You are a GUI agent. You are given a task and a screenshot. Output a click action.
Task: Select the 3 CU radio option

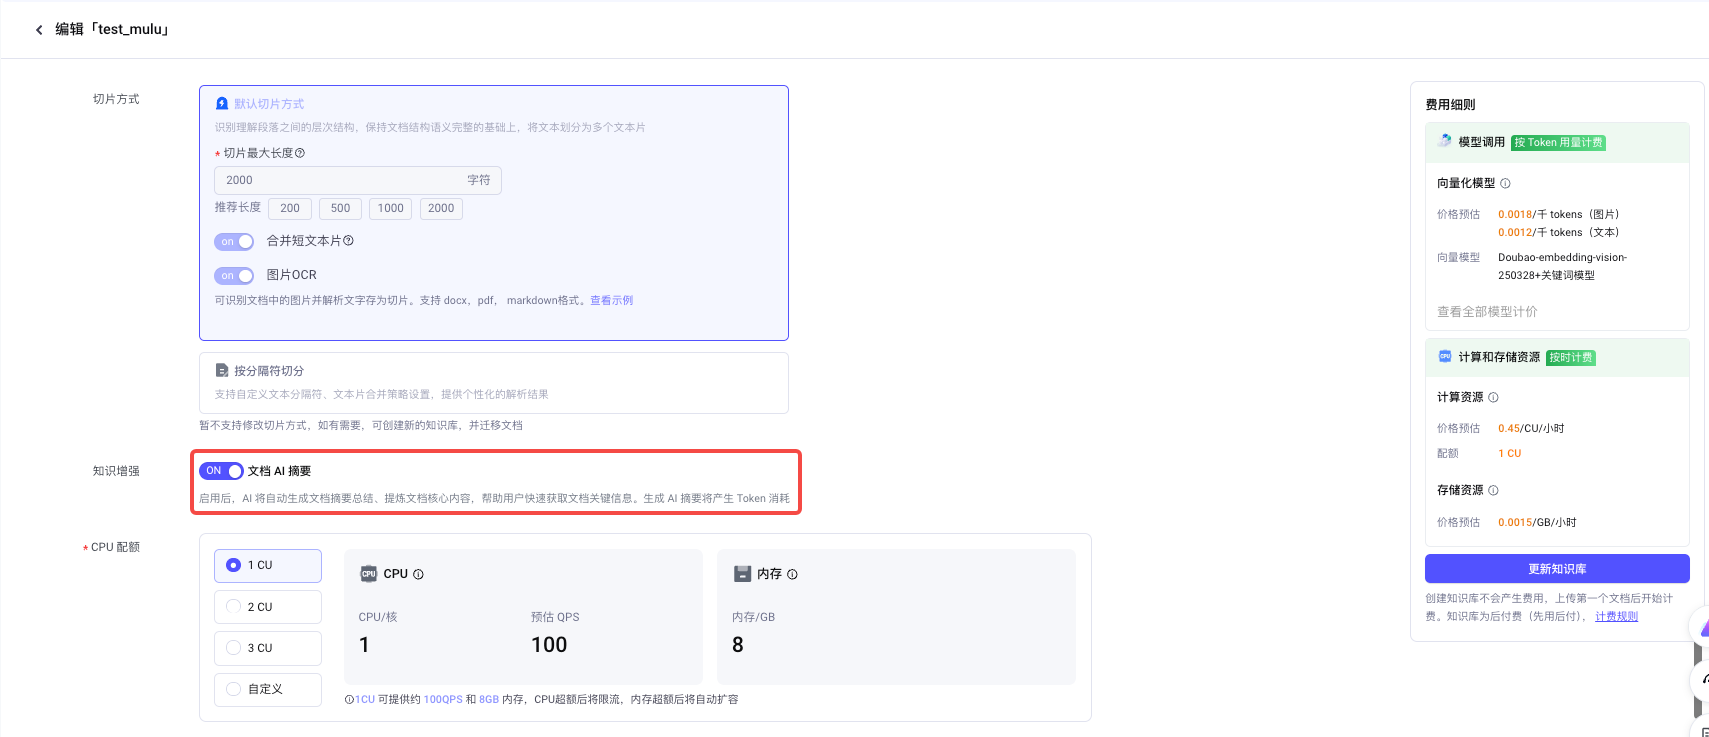pos(268,648)
